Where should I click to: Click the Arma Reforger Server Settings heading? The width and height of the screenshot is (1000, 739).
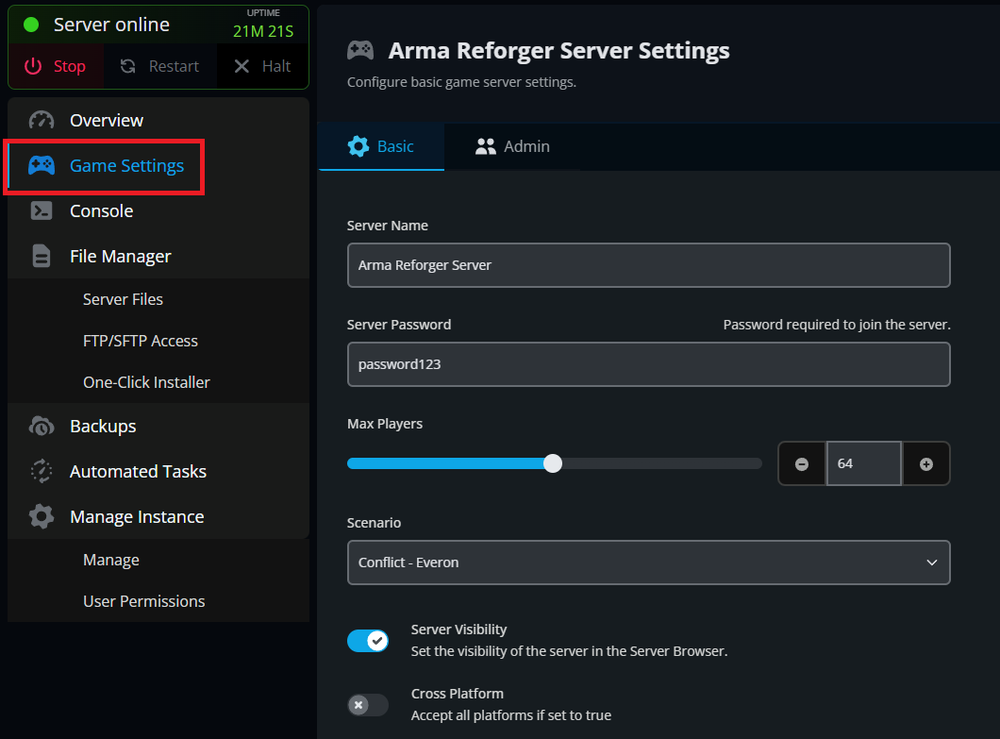(x=559, y=50)
